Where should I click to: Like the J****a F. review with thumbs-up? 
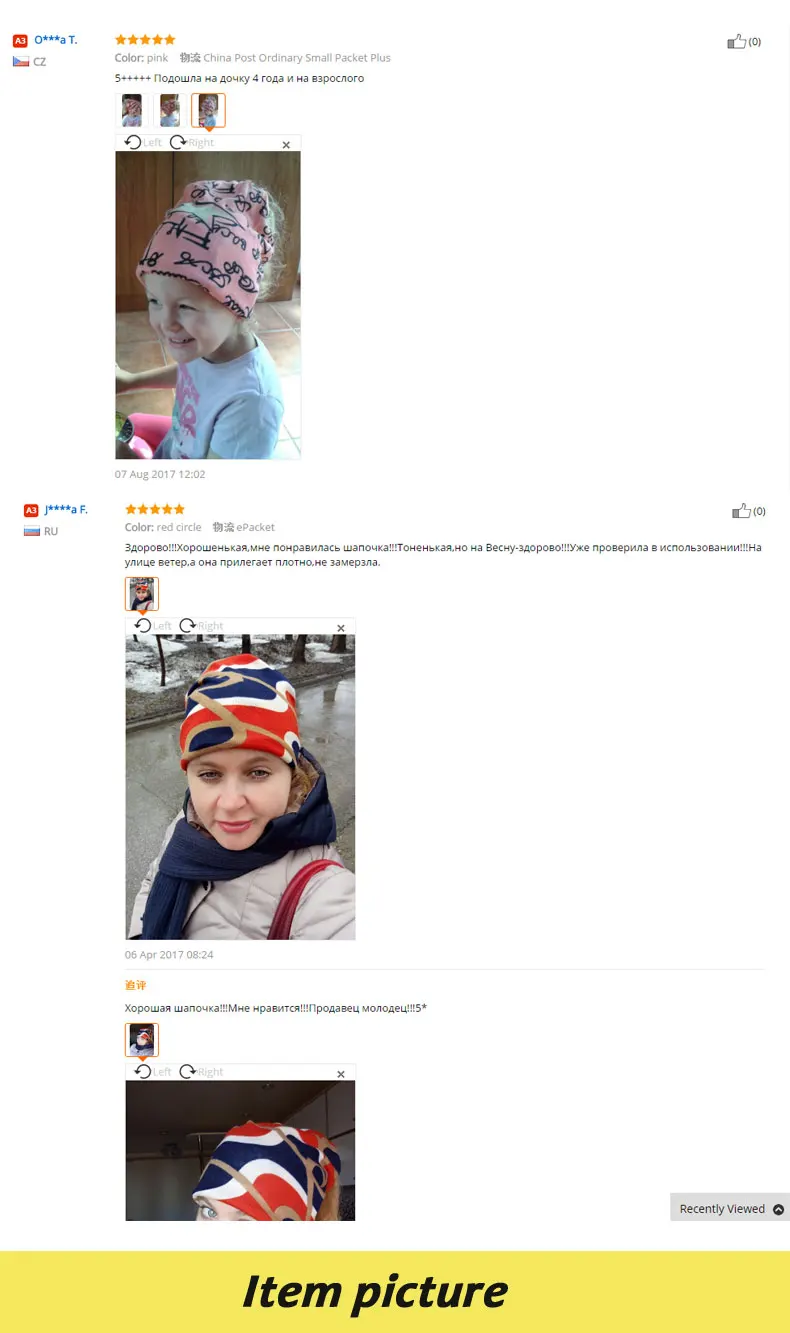coord(741,511)
